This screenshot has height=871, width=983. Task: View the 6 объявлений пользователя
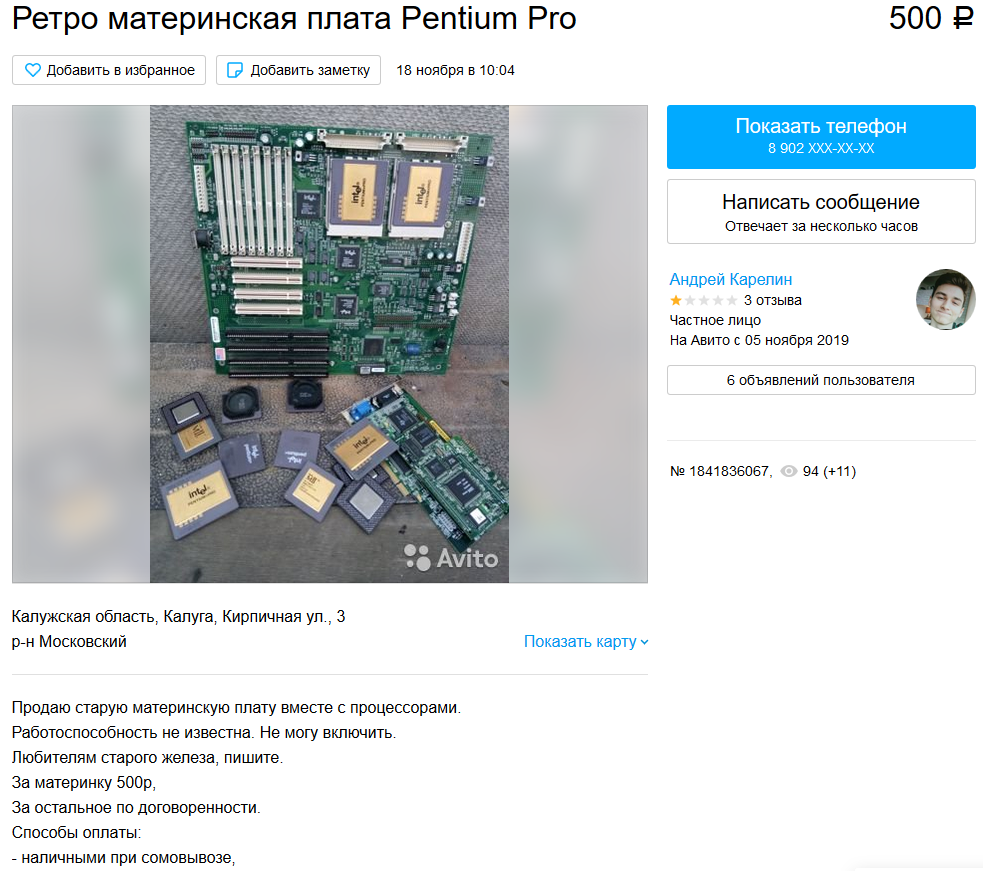pyautogui.click(x=821, y=380)
